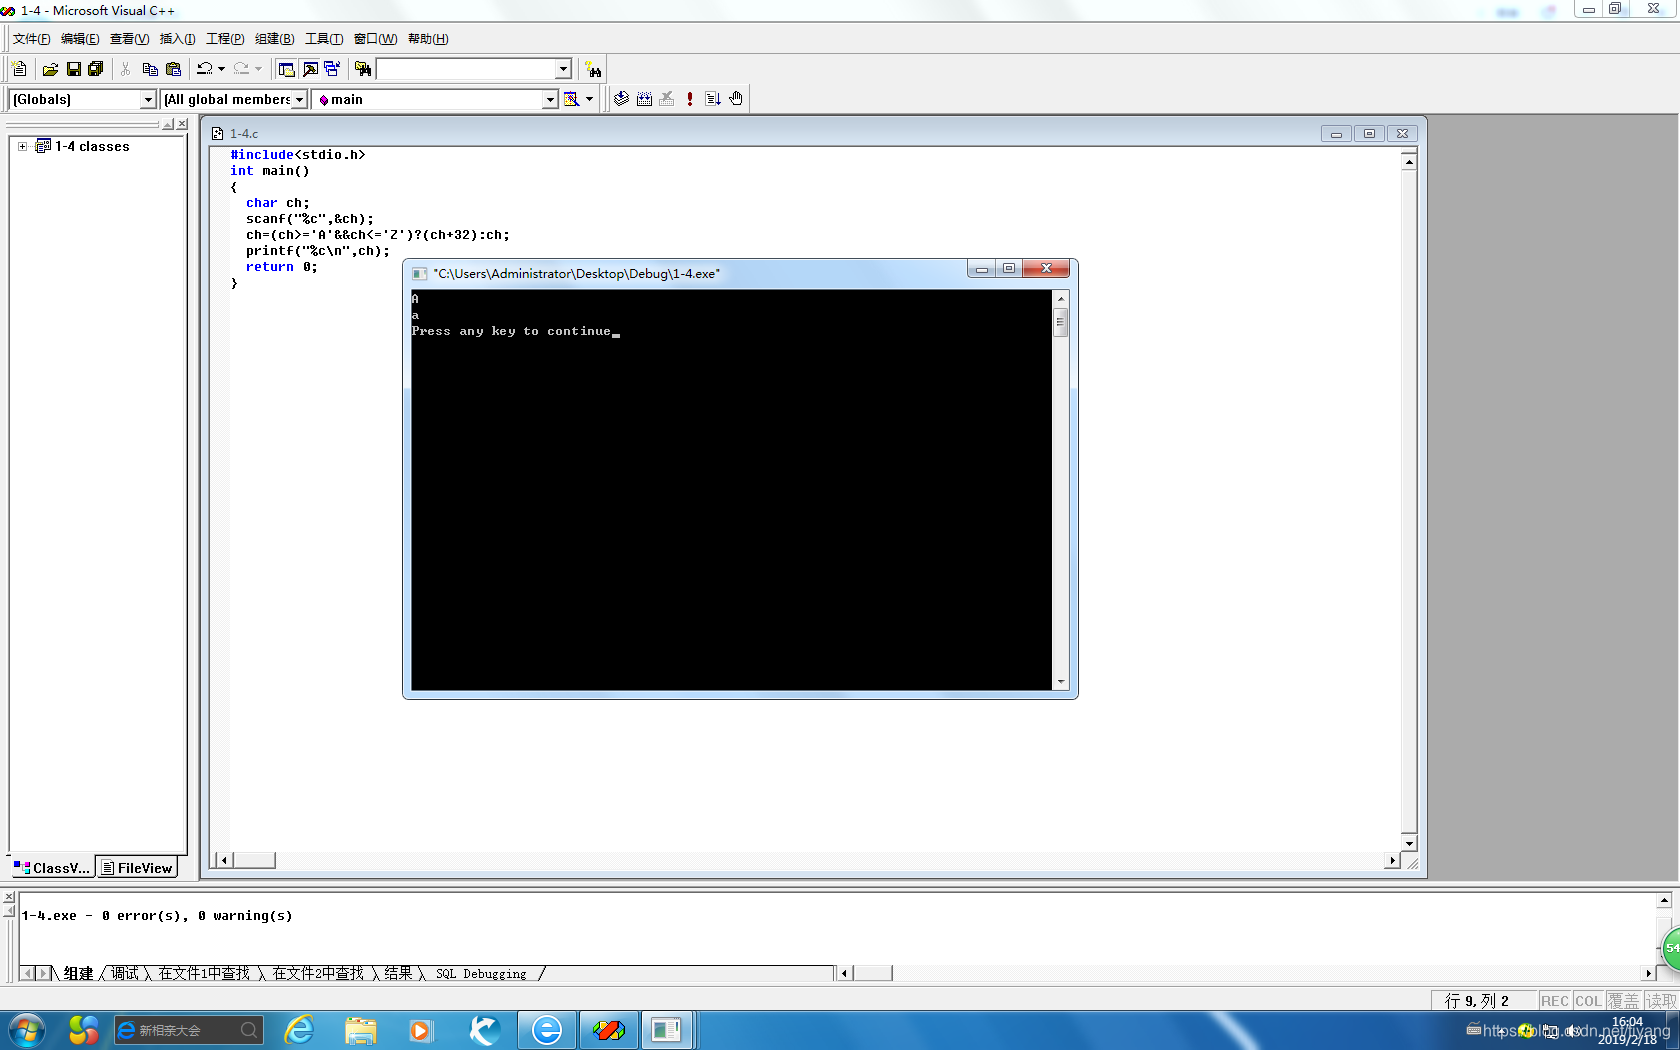
Task: Open a file with the Open icon
Action: click(x=50, y=69)
